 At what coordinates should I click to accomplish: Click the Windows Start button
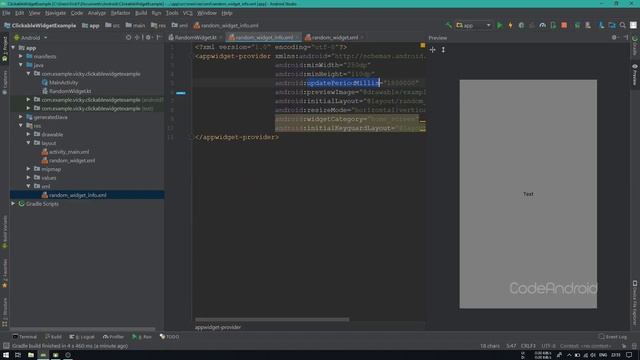click(6, 355)
